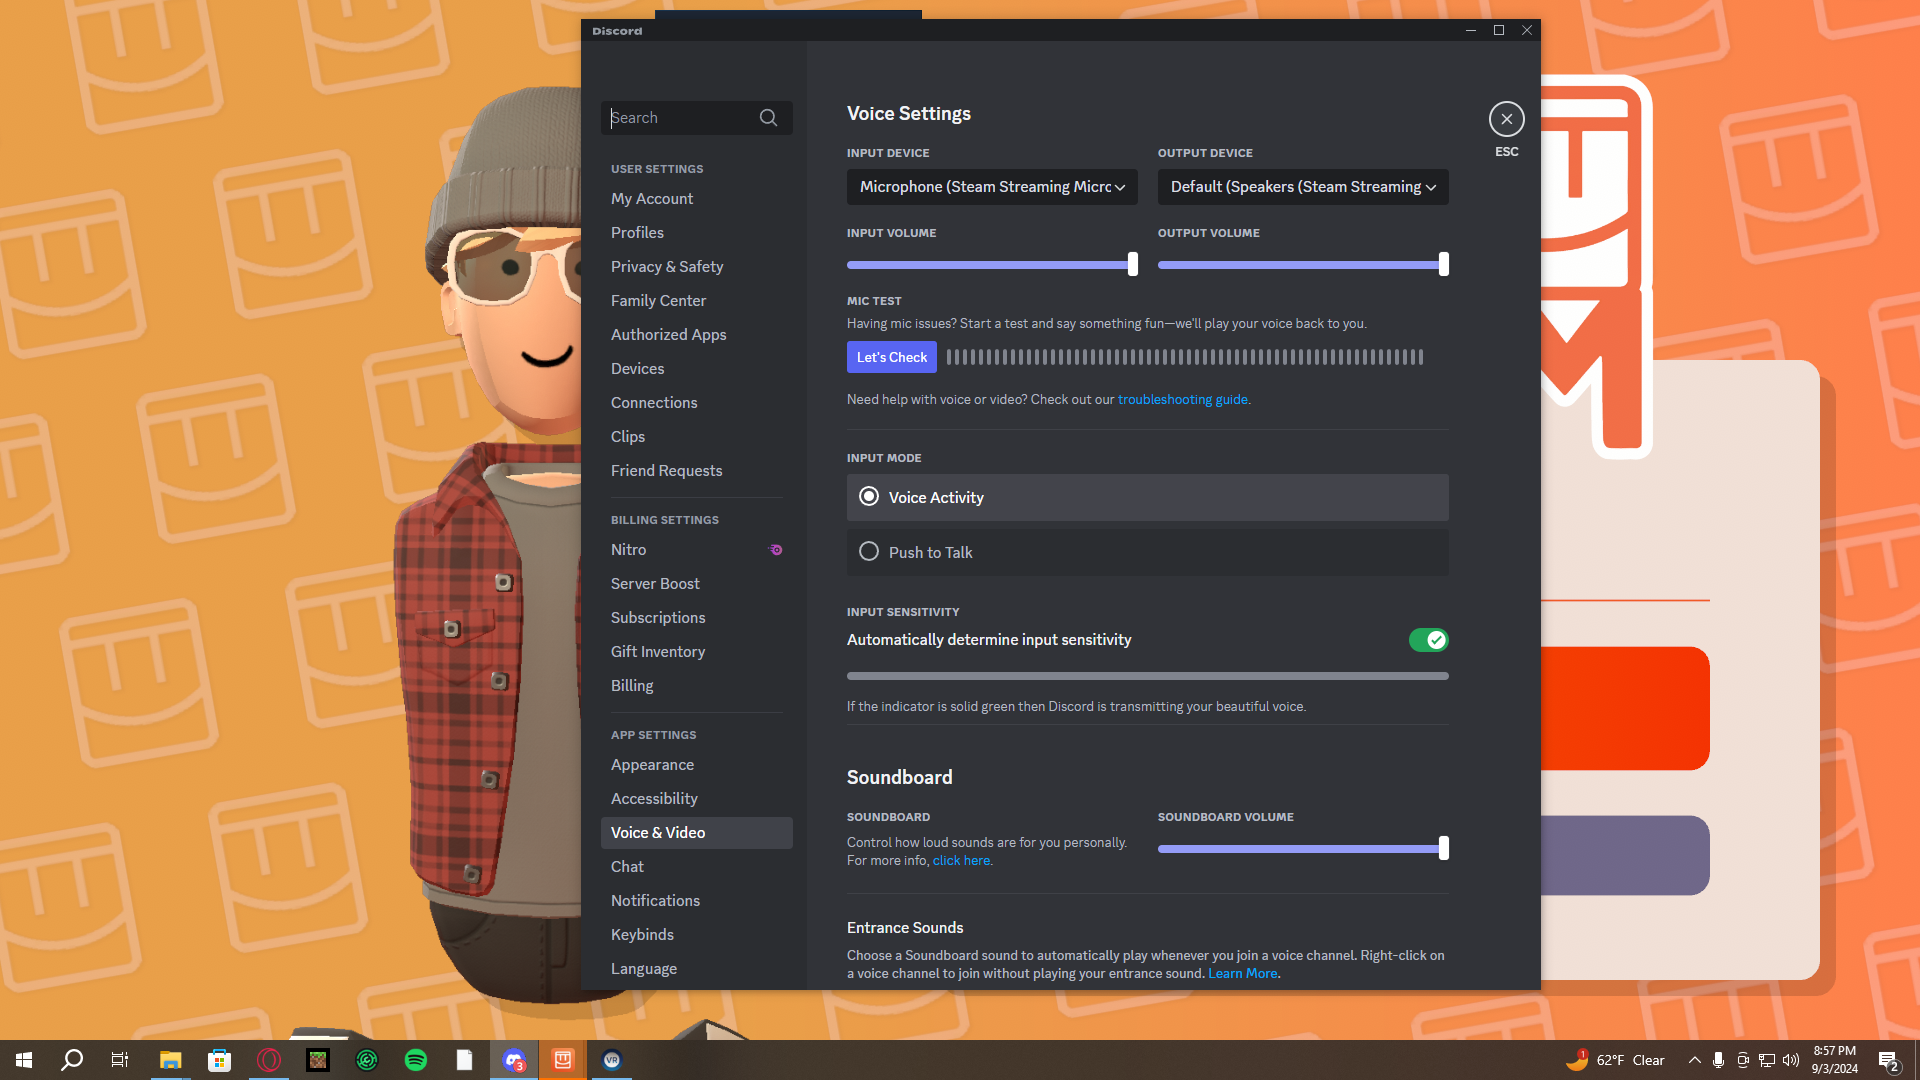1920x1080 pixels.
Task: Expand the Output Device dropdown
Action: pos(1303,187)
